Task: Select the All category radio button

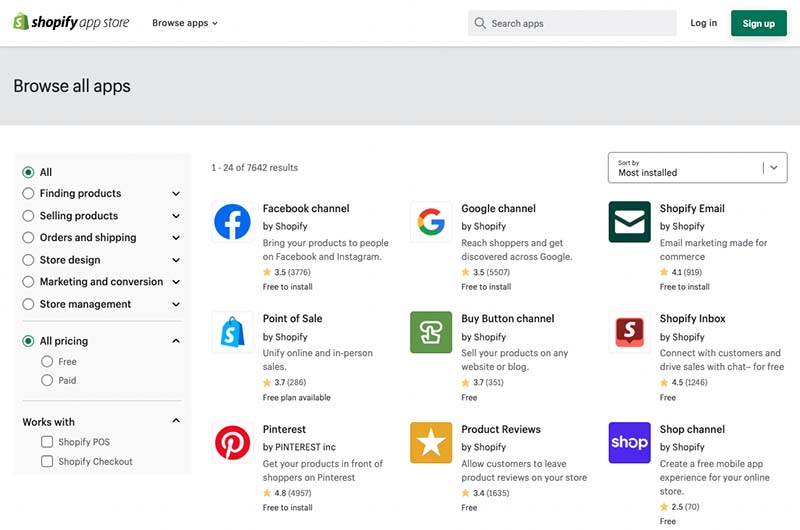Action: (x=28, y=172)
